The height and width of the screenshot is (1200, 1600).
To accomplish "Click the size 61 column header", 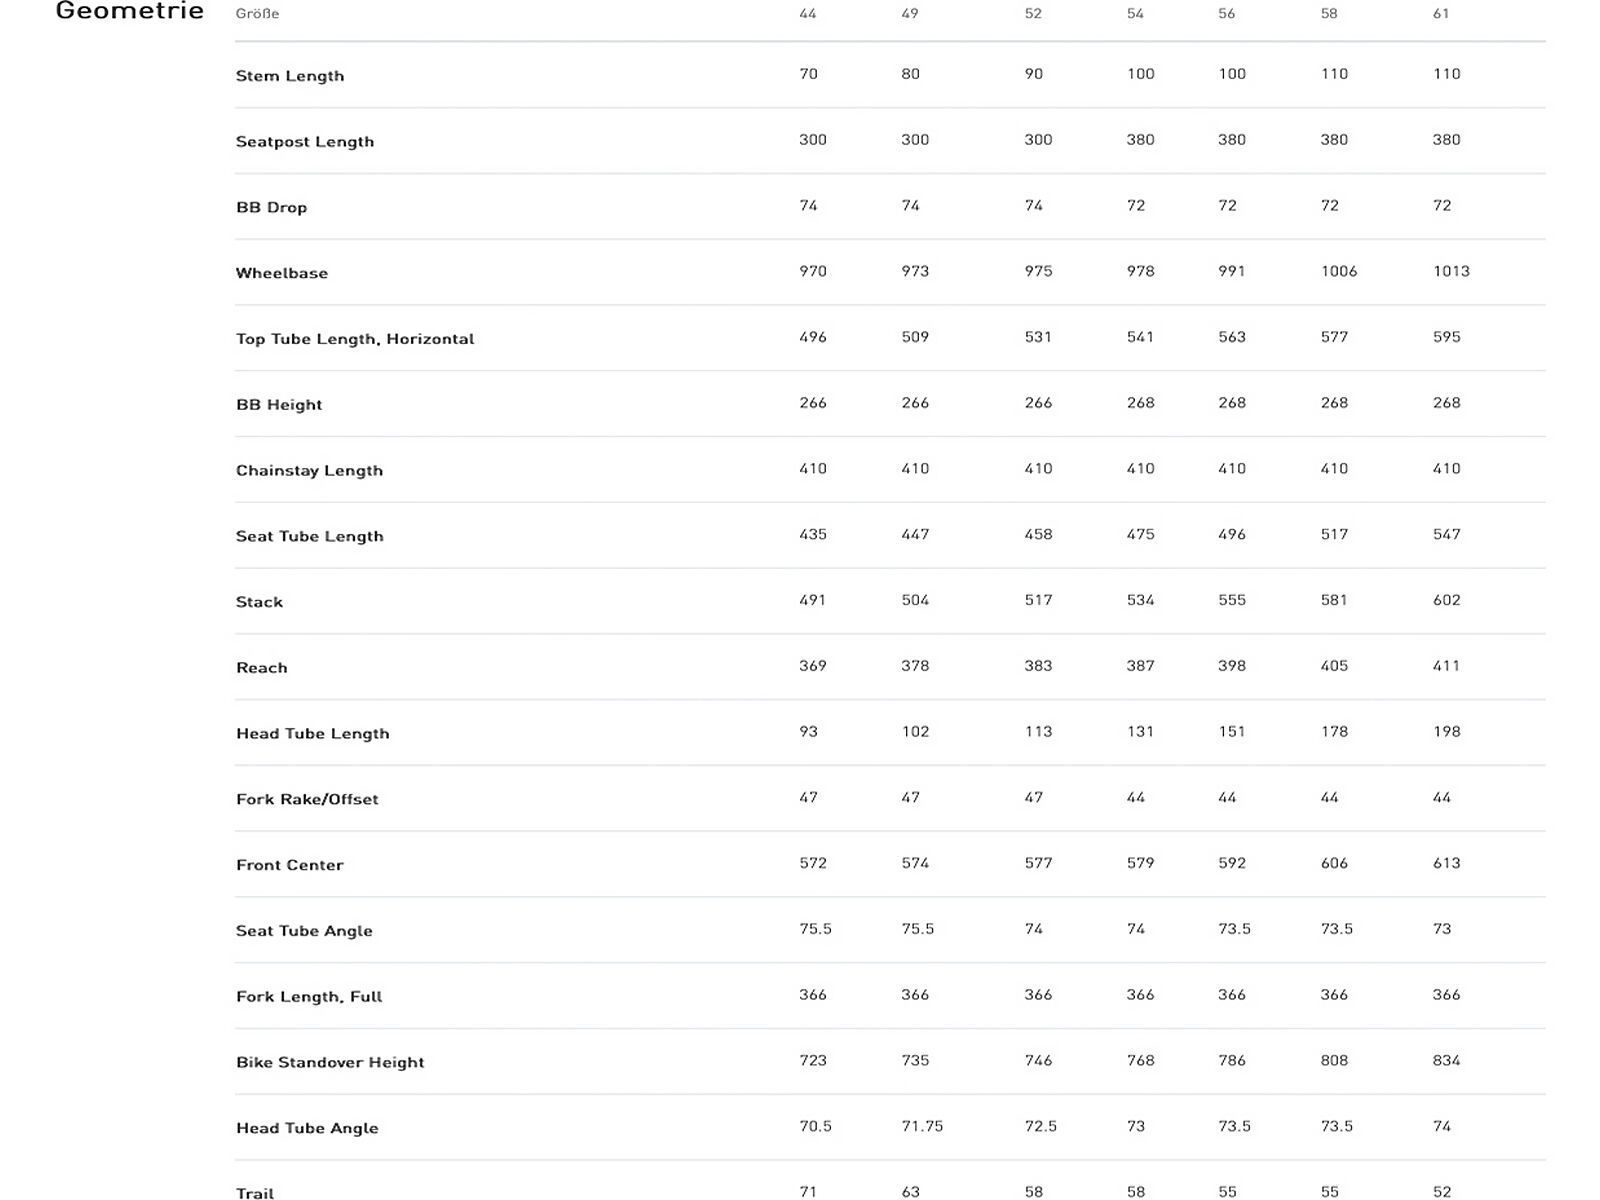I will click(x=1441, y=14).
